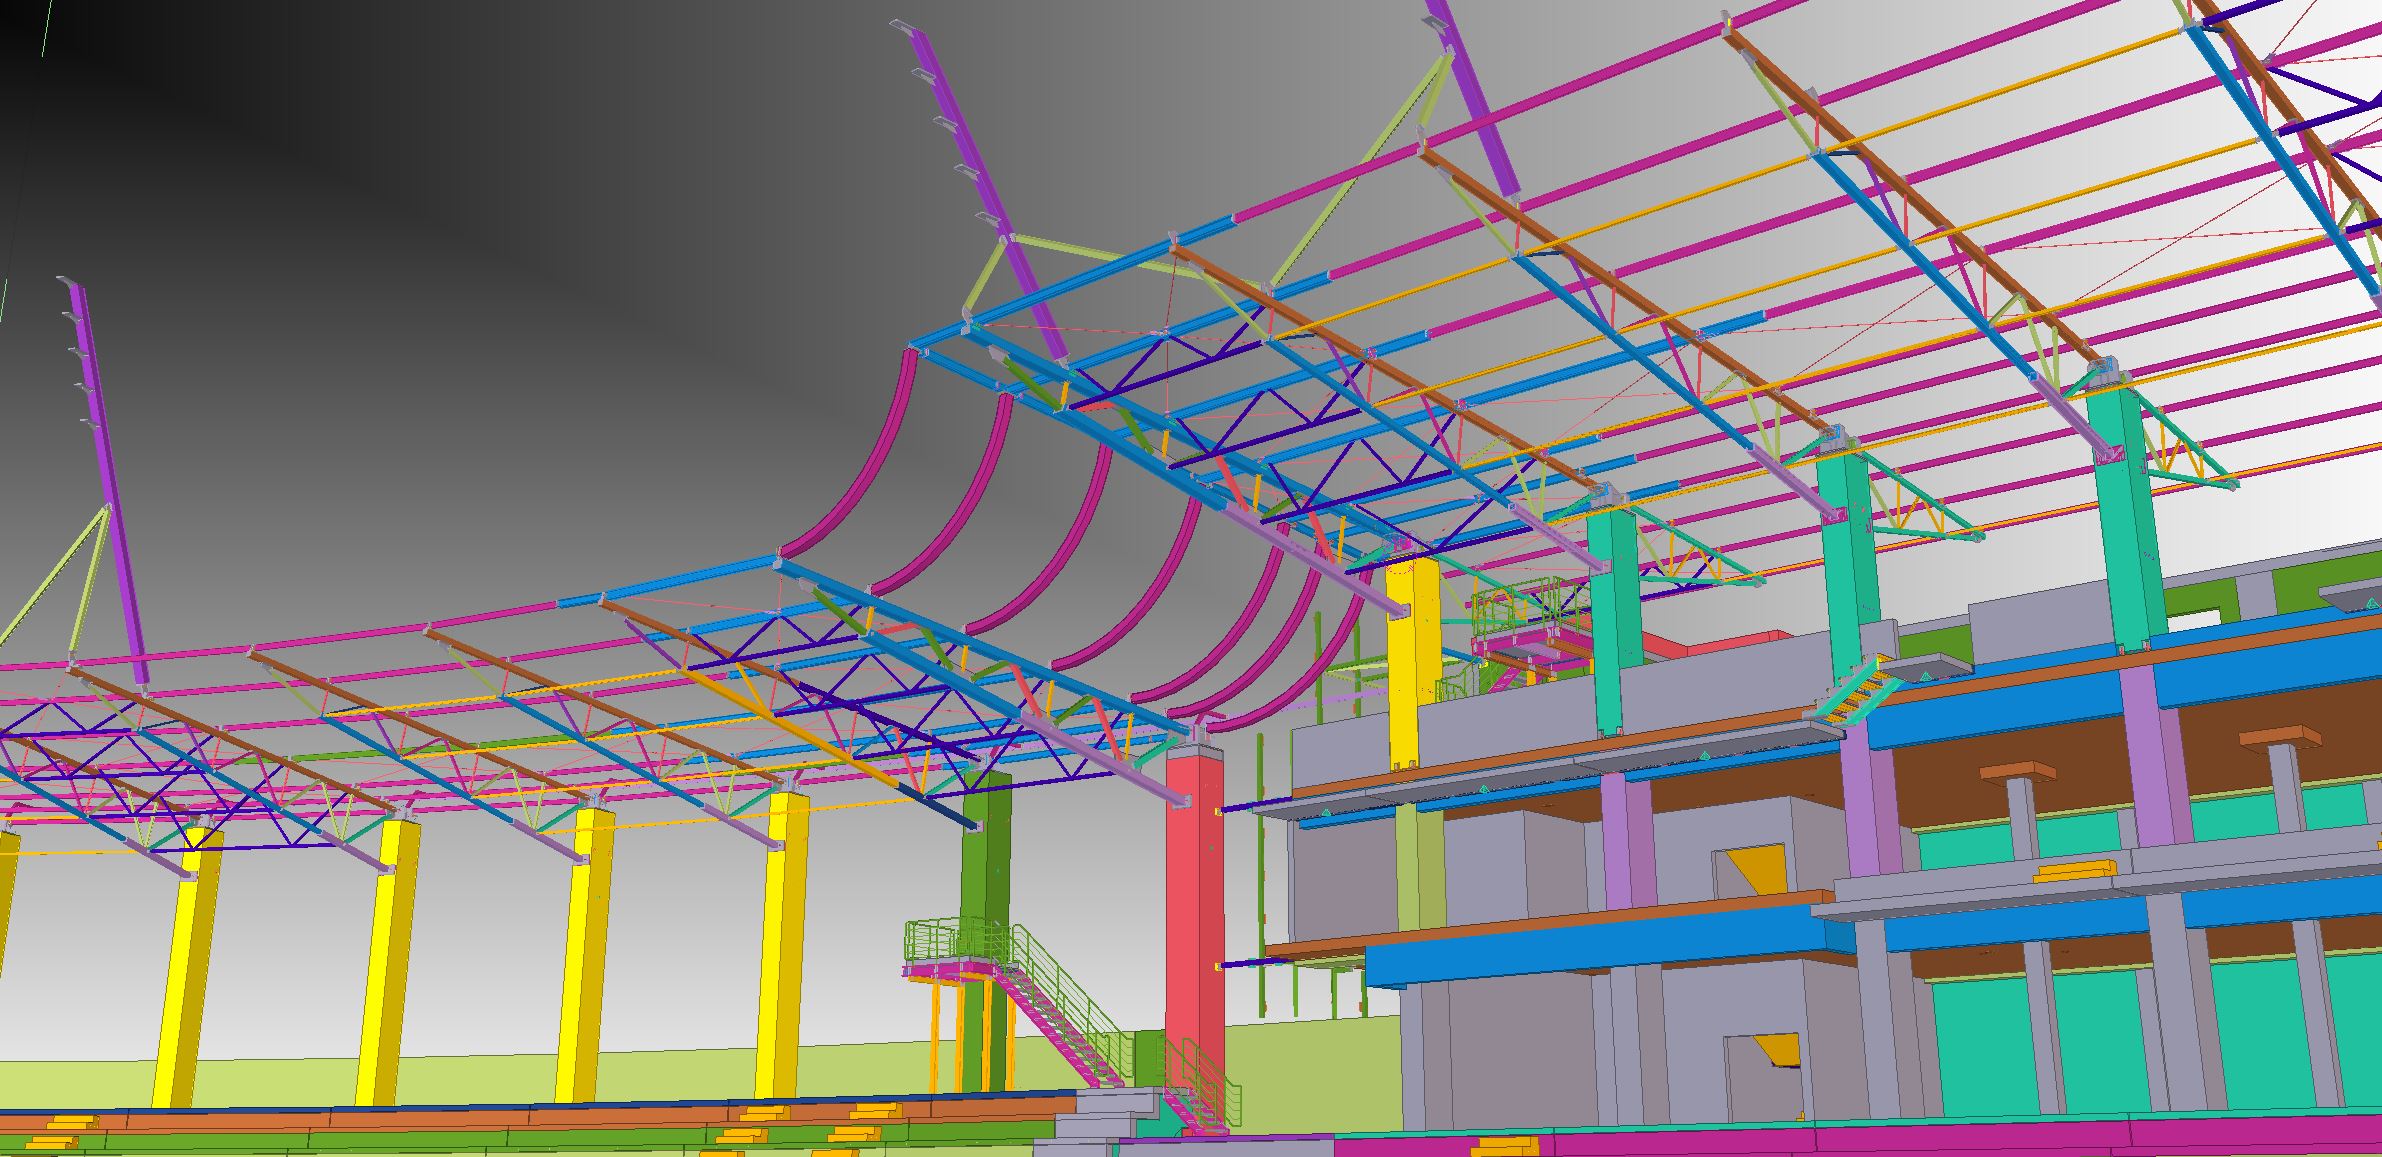Click the light green column inside building
The width and height of the screenshot is (2382, 1157).
pyautogui.click(x=1420, y=865)
